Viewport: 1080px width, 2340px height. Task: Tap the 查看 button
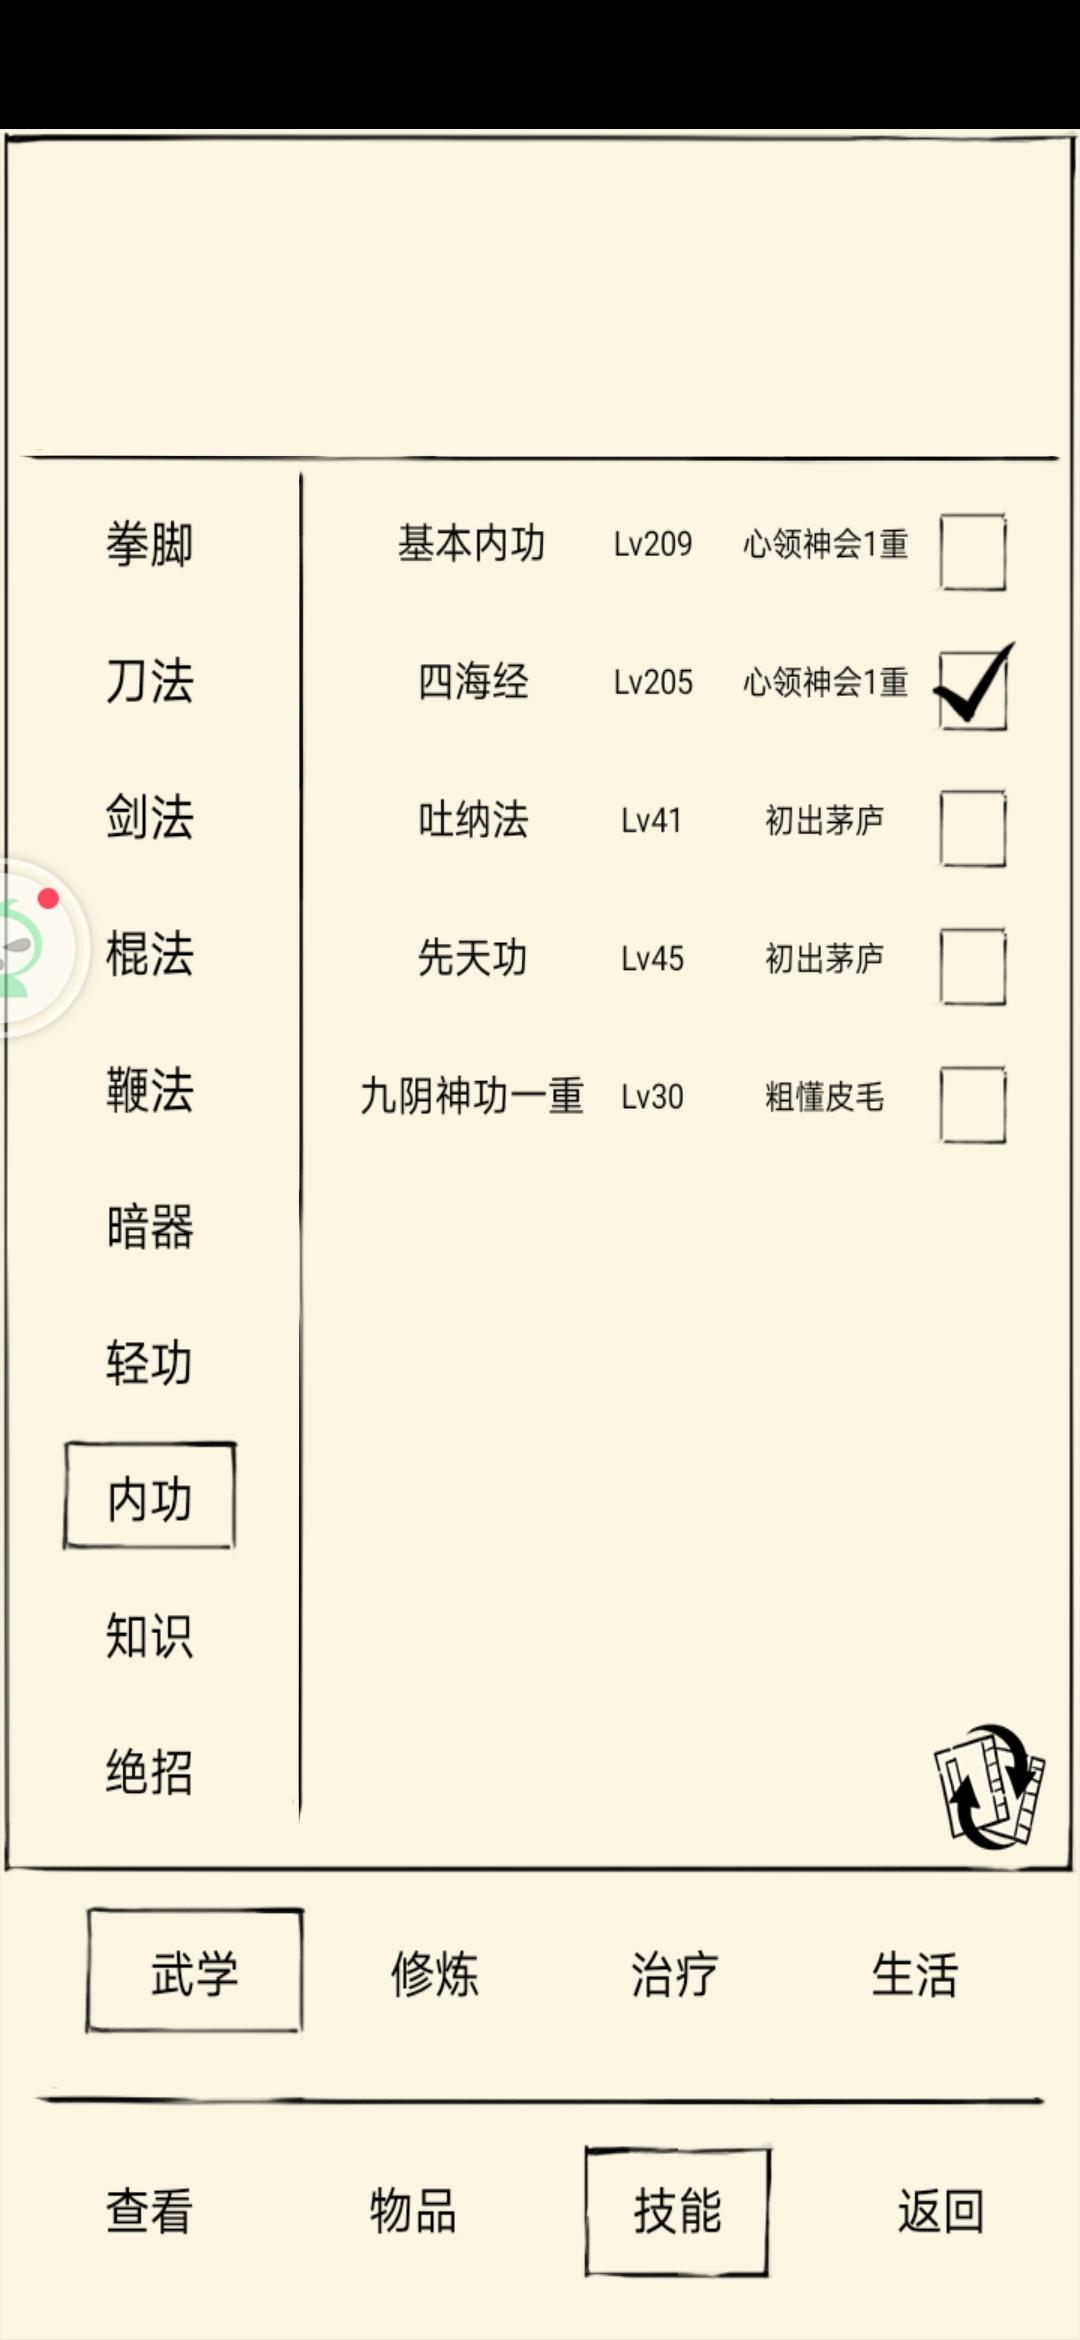coord(150,2210)
